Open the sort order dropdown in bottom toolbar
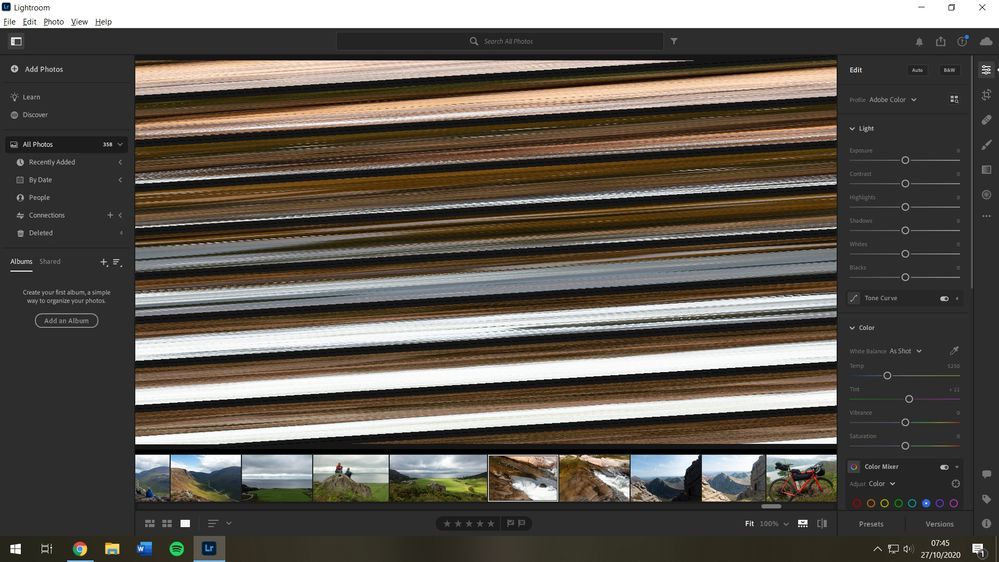The image size is (999, 562). pyautogui.click(x=218, y=523)
